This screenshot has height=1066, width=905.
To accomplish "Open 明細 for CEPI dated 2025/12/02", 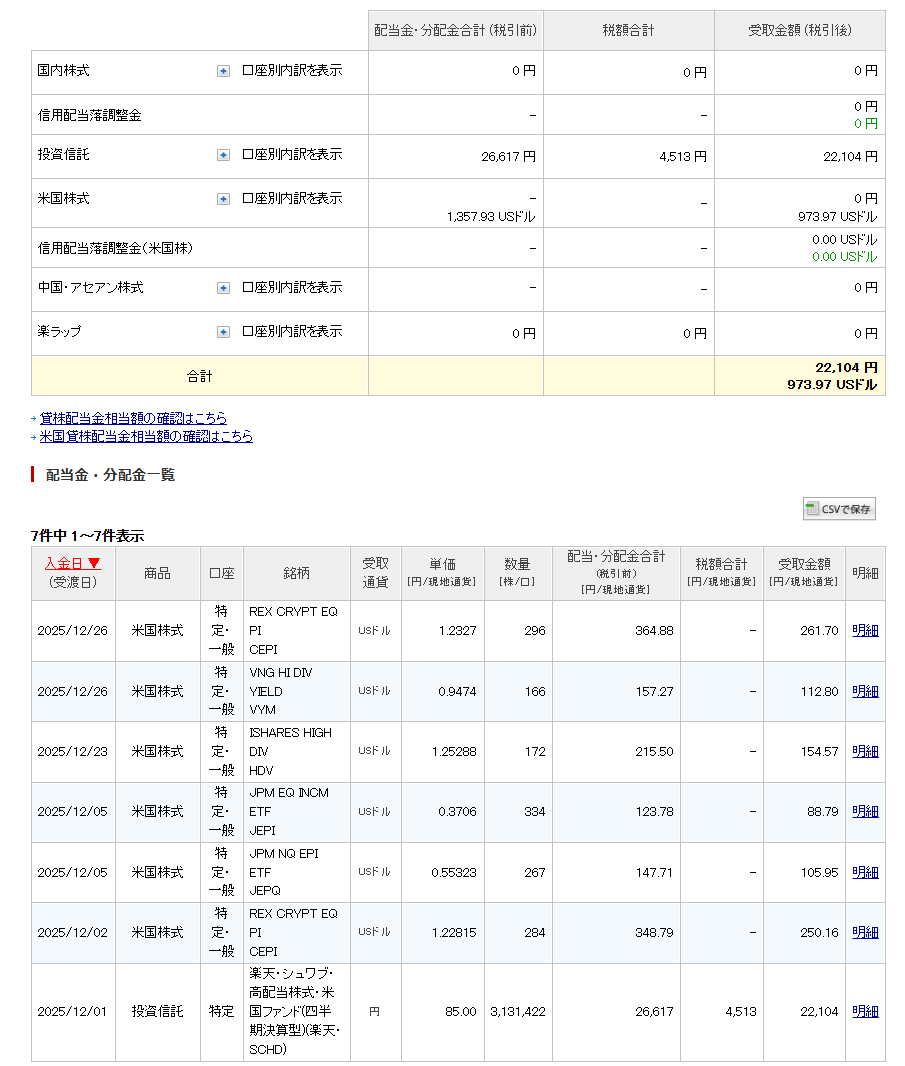I will coord(865,932).
